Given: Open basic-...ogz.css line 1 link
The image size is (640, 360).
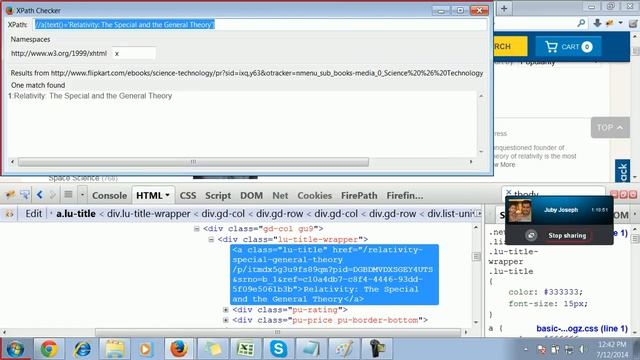Looking at the screenshot, I should (x=582, y=328).
